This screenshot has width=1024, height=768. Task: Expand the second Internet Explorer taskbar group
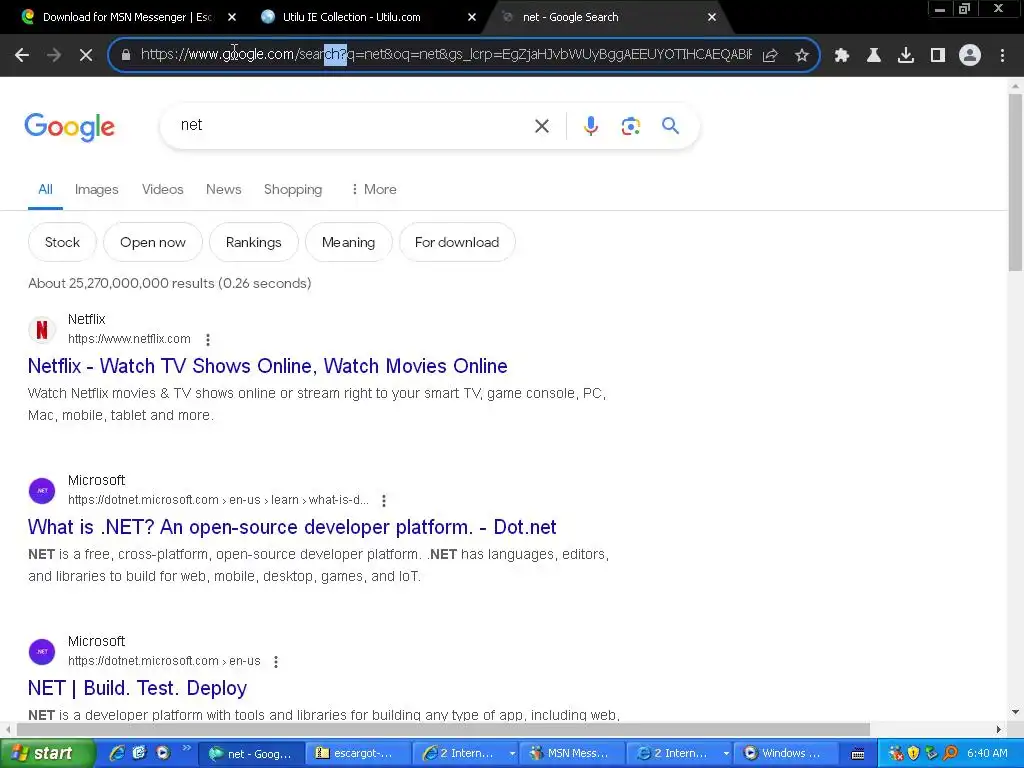click(x=726, y=754)
